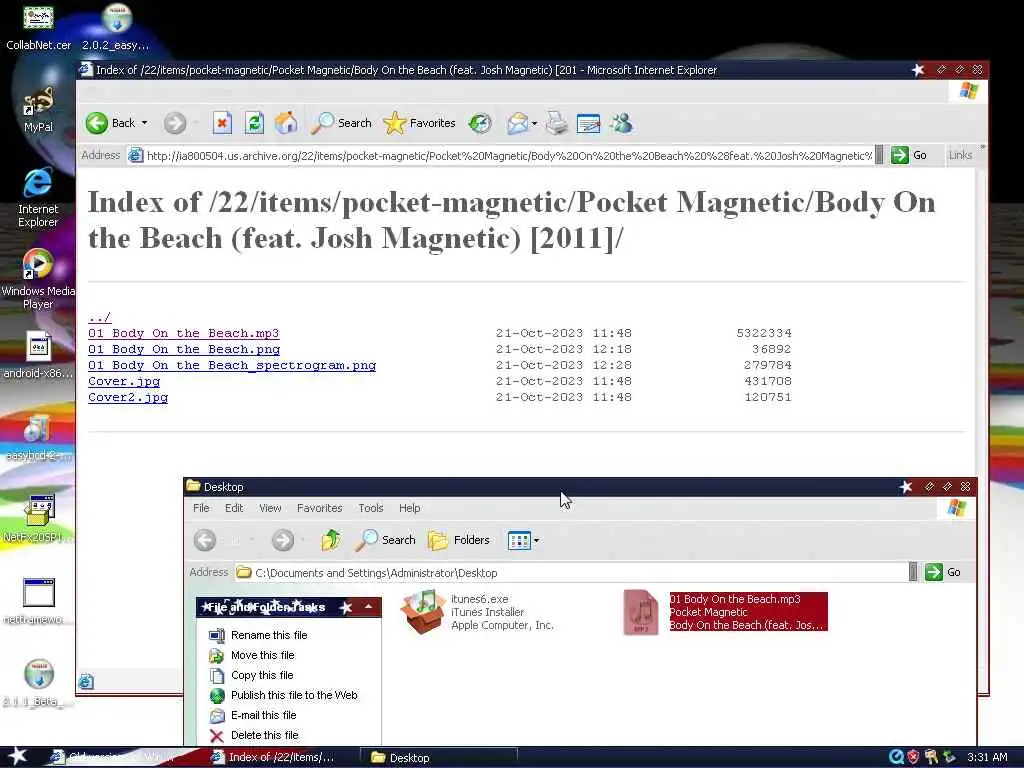
Task: Open the Favorites menu in Desktop window
Action: point(319,508)
